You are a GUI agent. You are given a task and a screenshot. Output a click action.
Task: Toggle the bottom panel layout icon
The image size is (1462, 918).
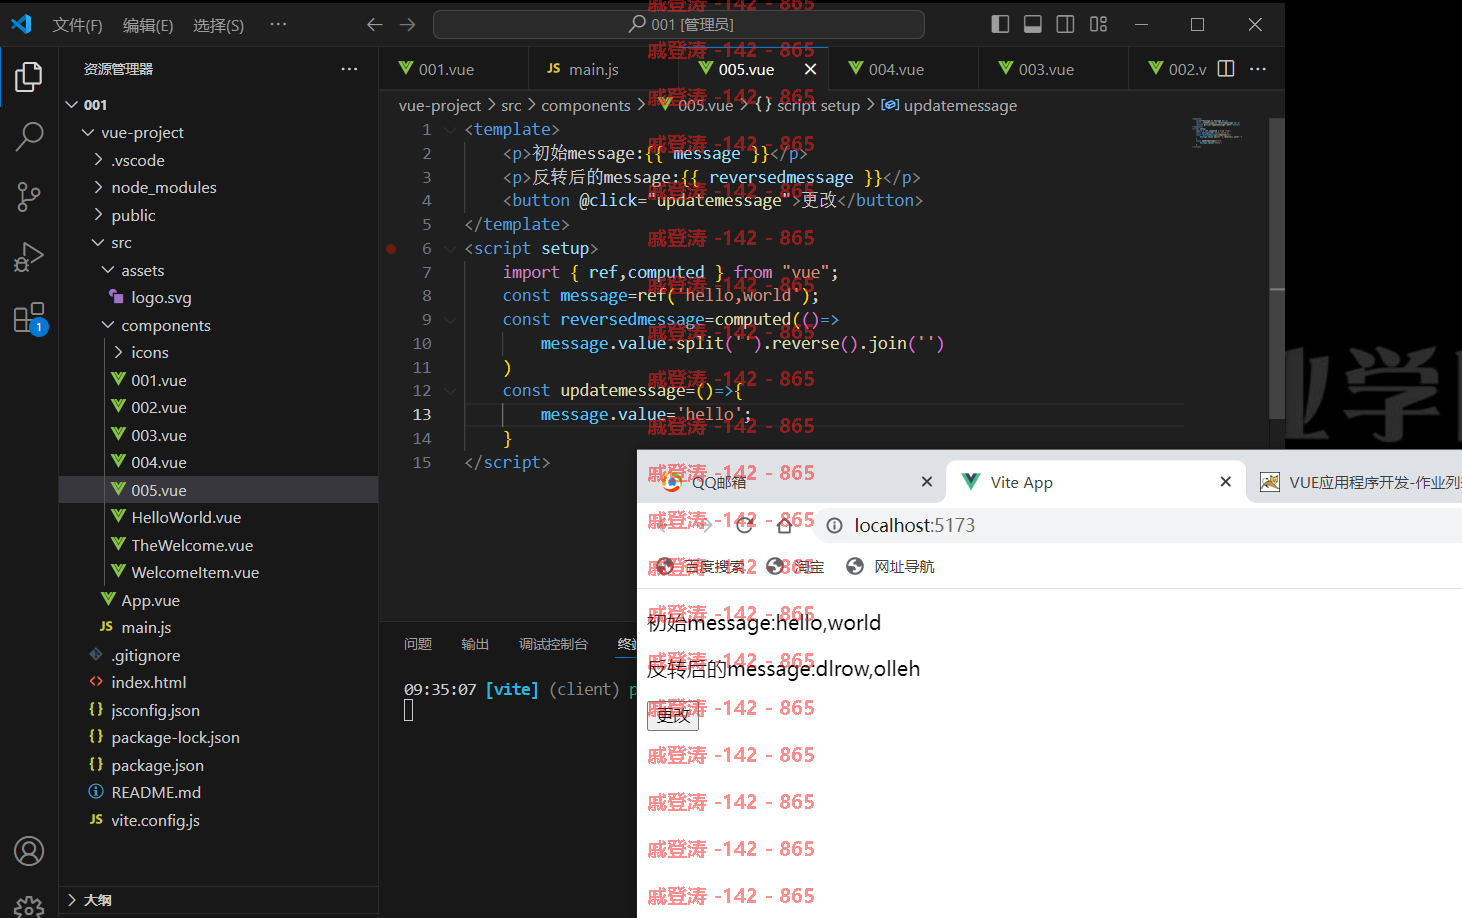click(x=1033, y=24)
